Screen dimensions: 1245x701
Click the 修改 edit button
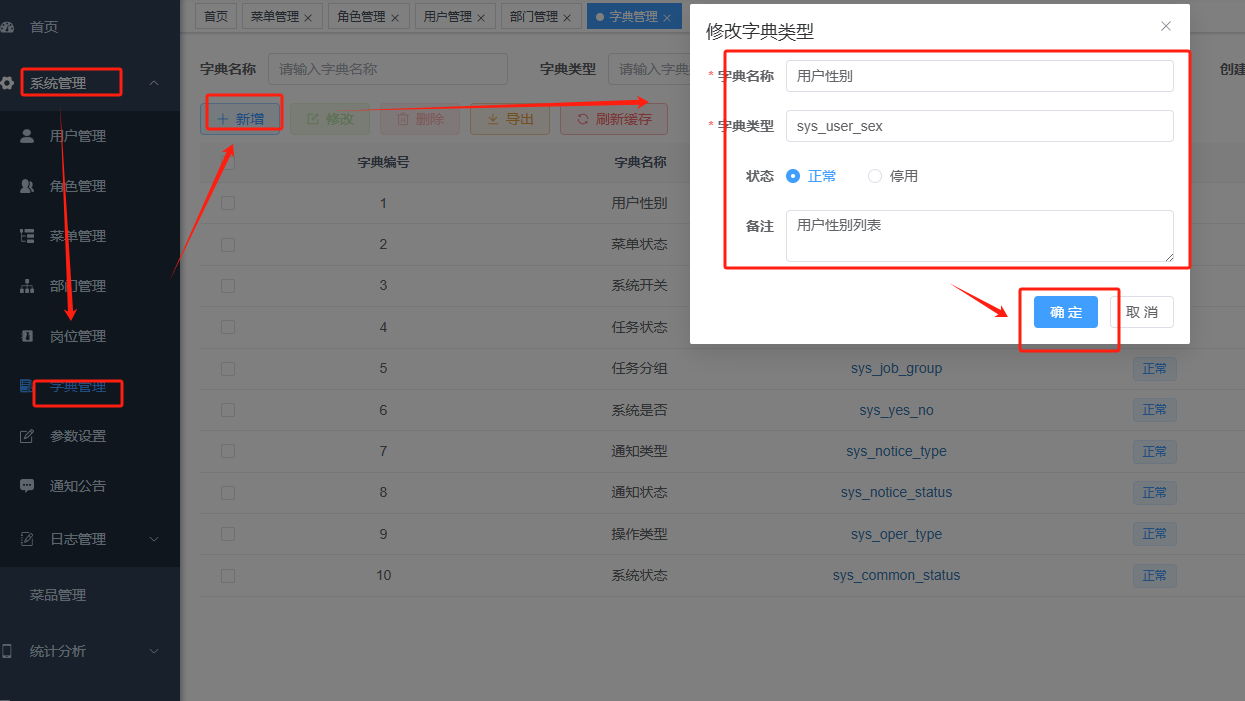pos(330,119)
